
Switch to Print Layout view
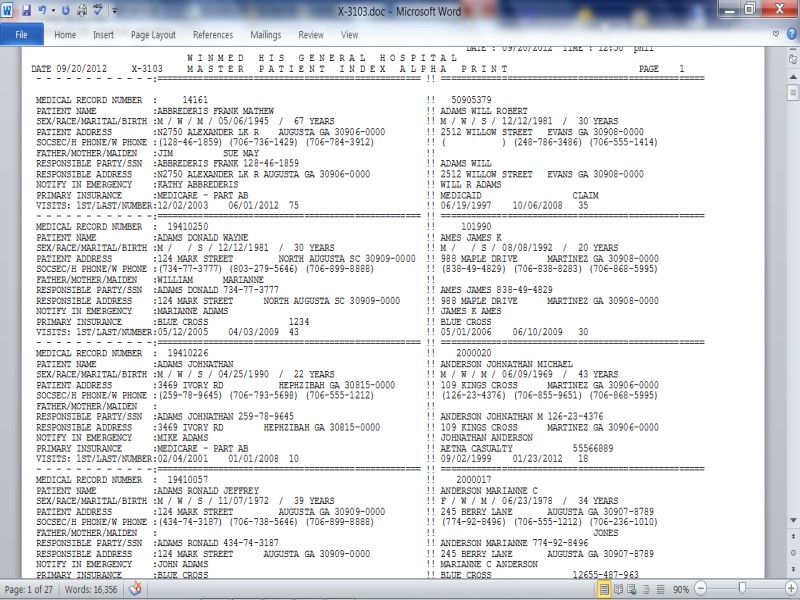point(604,589)
